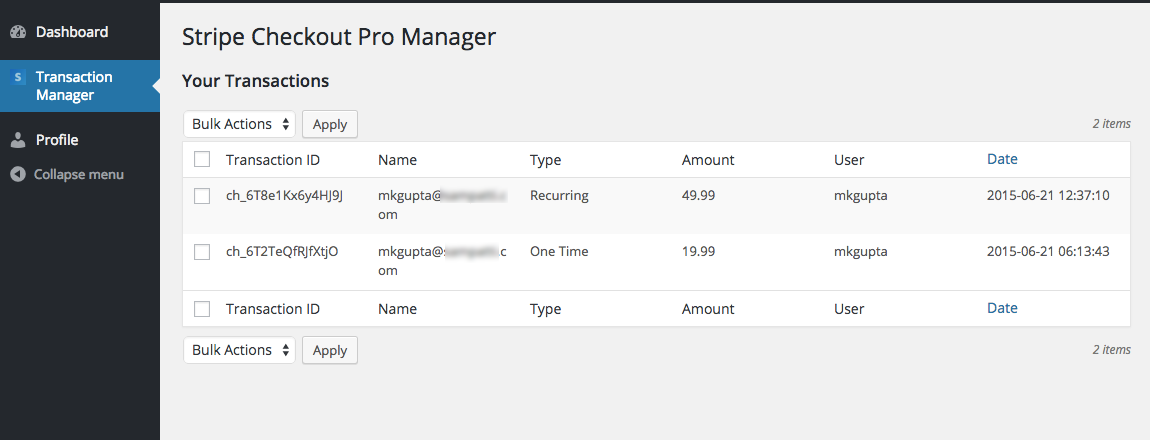Viewport: 1150px width, 440px height.
Task: Sort by Date column header link
Action: click(x=1002, y=159)
